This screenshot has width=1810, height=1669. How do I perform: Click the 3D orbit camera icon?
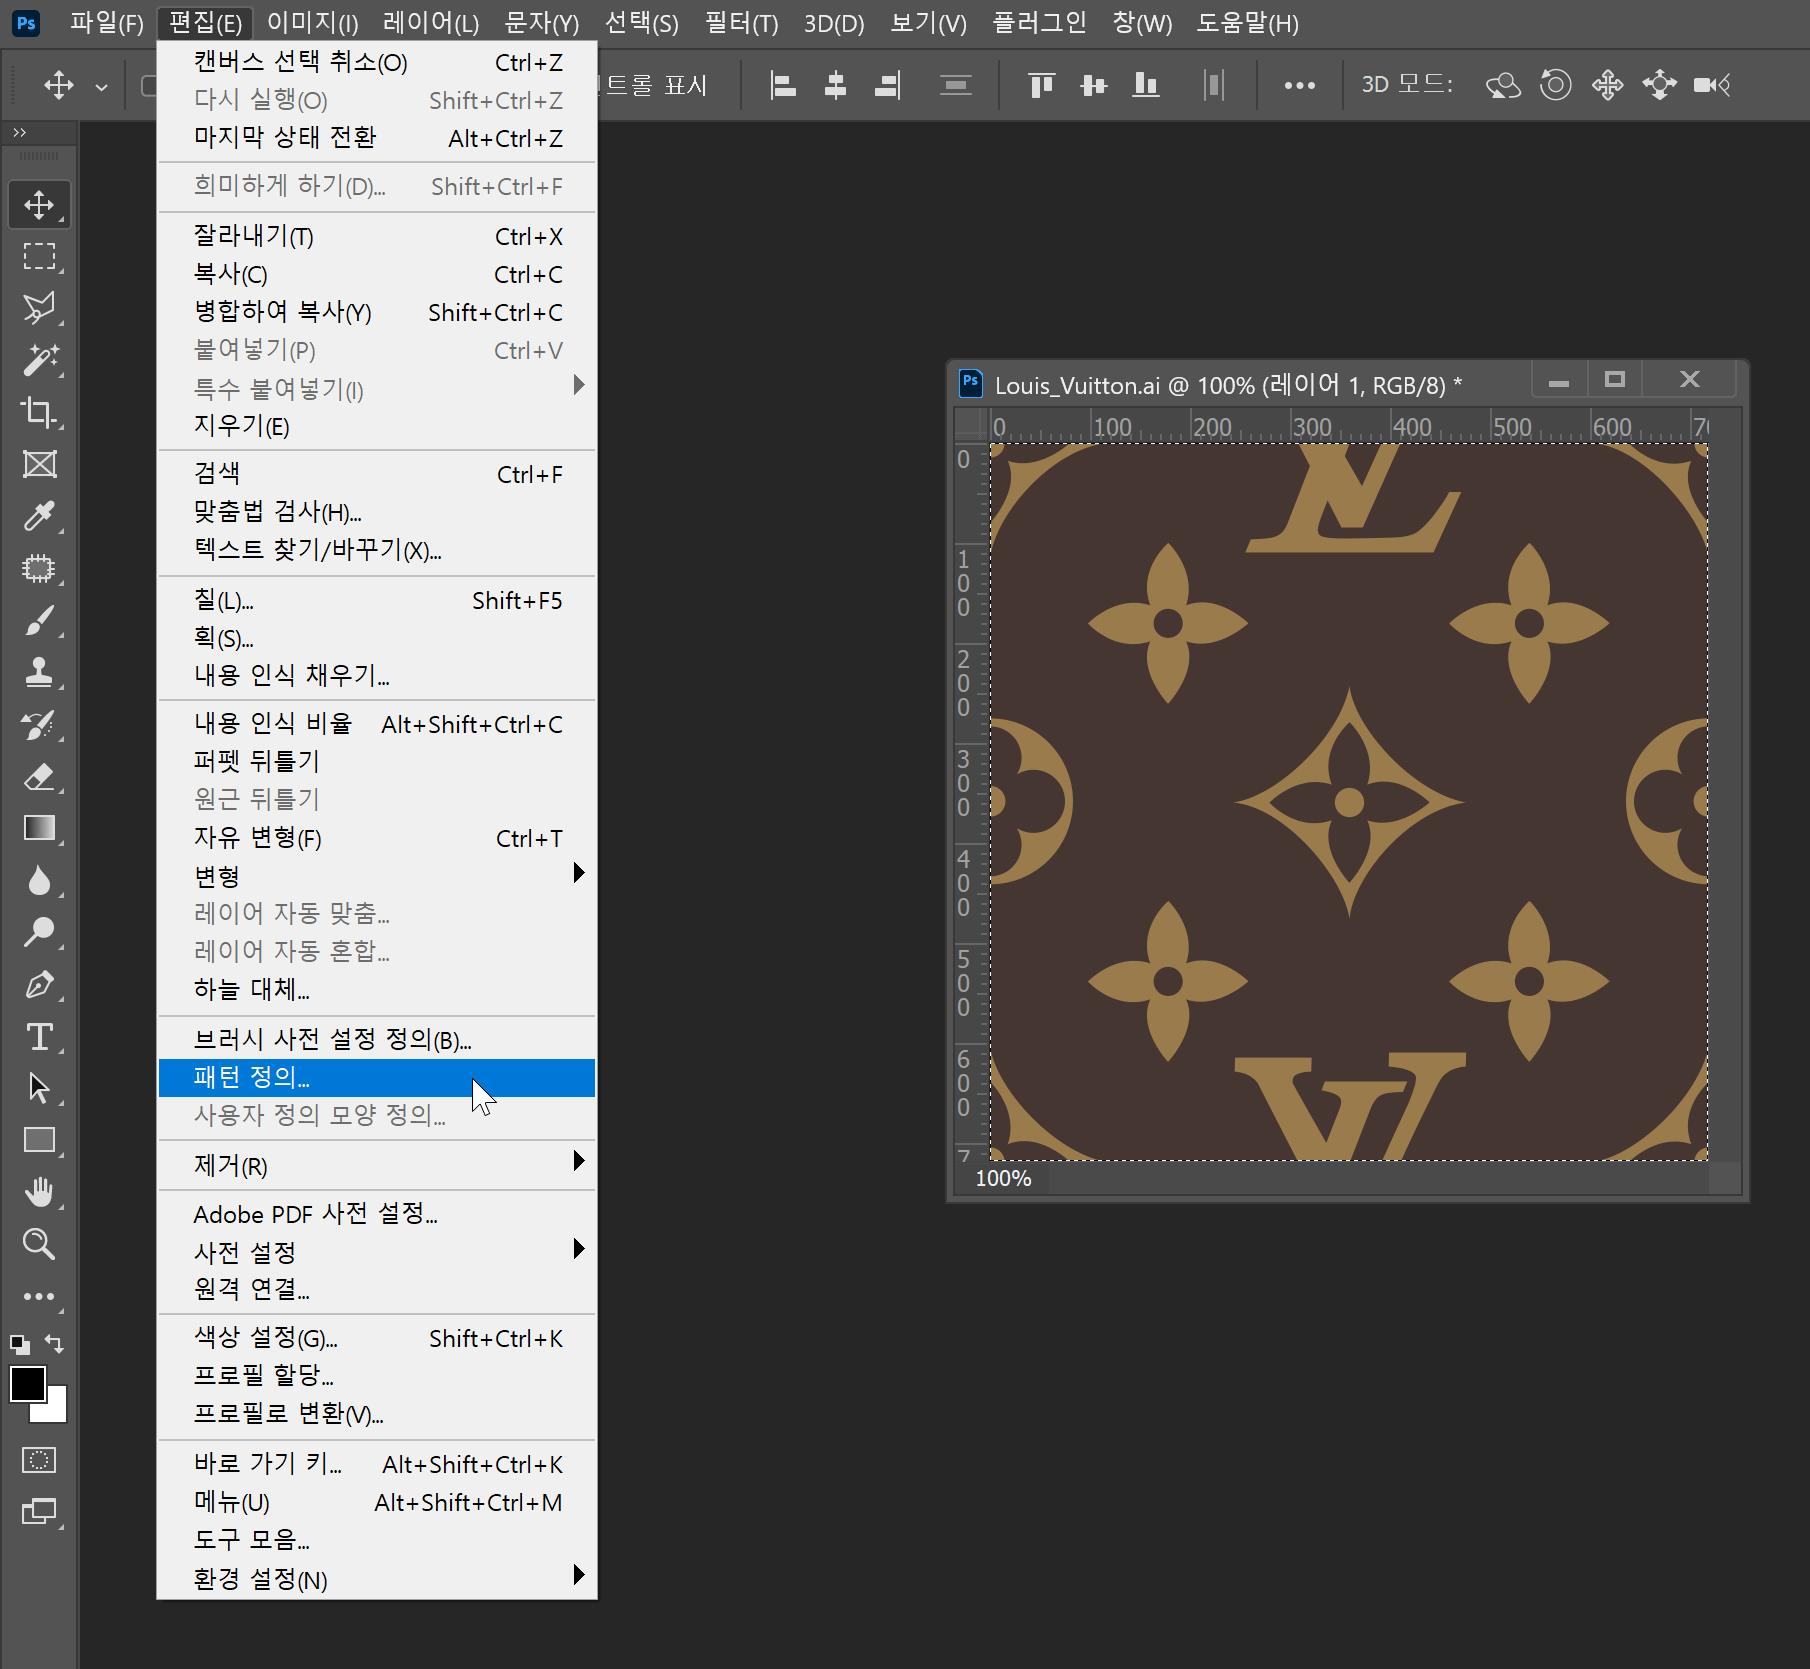click(x=1503, y=86)
